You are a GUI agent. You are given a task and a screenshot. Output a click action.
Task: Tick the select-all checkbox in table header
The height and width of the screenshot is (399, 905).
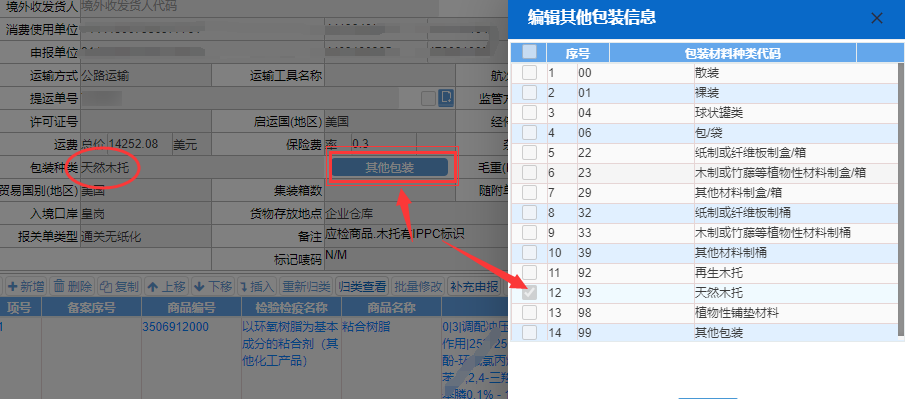coord(529,52)
